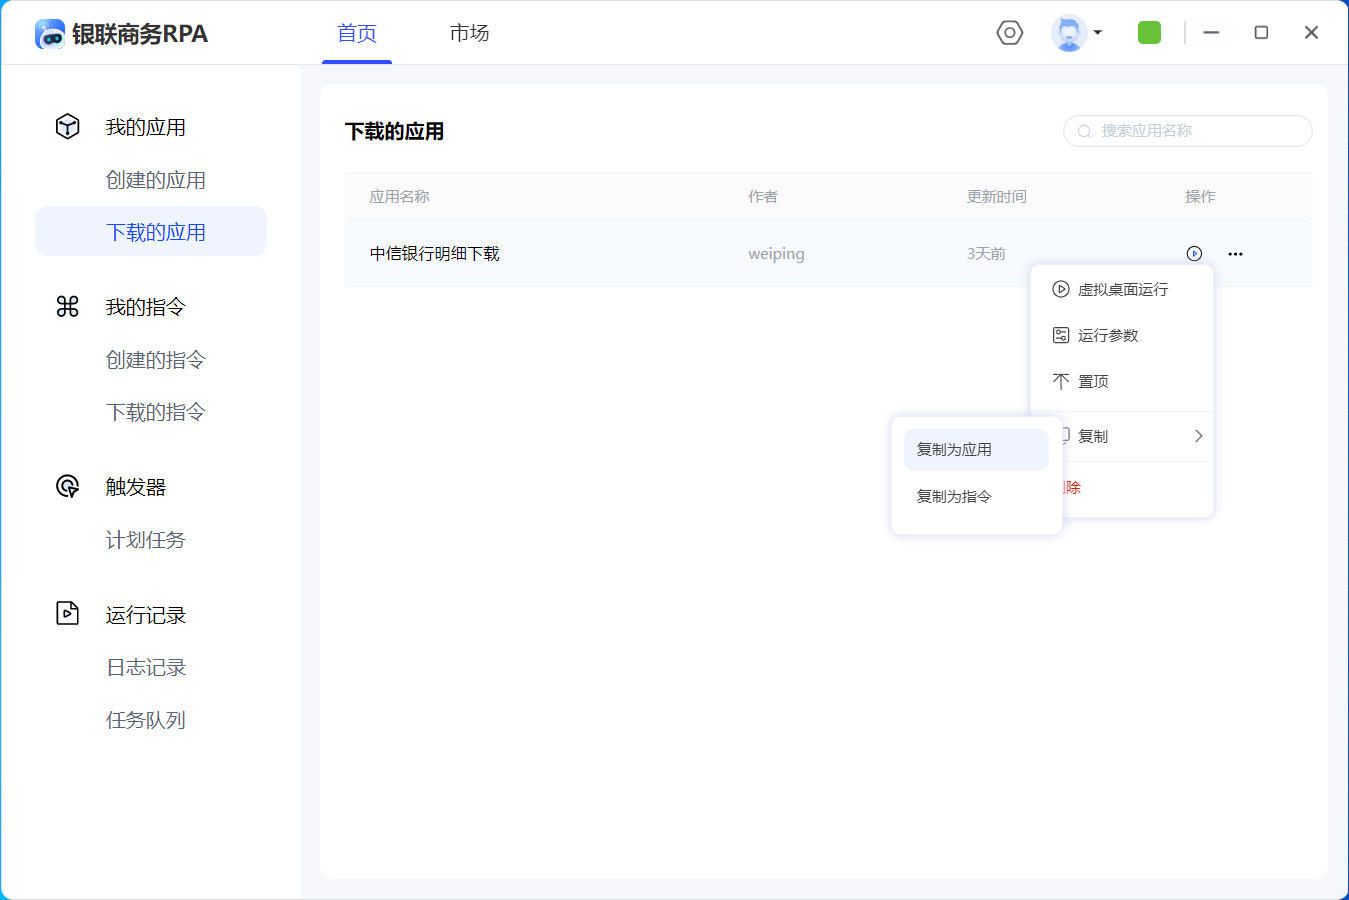Run 中信银行明细下载 with the play icon
This screenshot has height=900, width=1349.
[x=1194, y=254]
